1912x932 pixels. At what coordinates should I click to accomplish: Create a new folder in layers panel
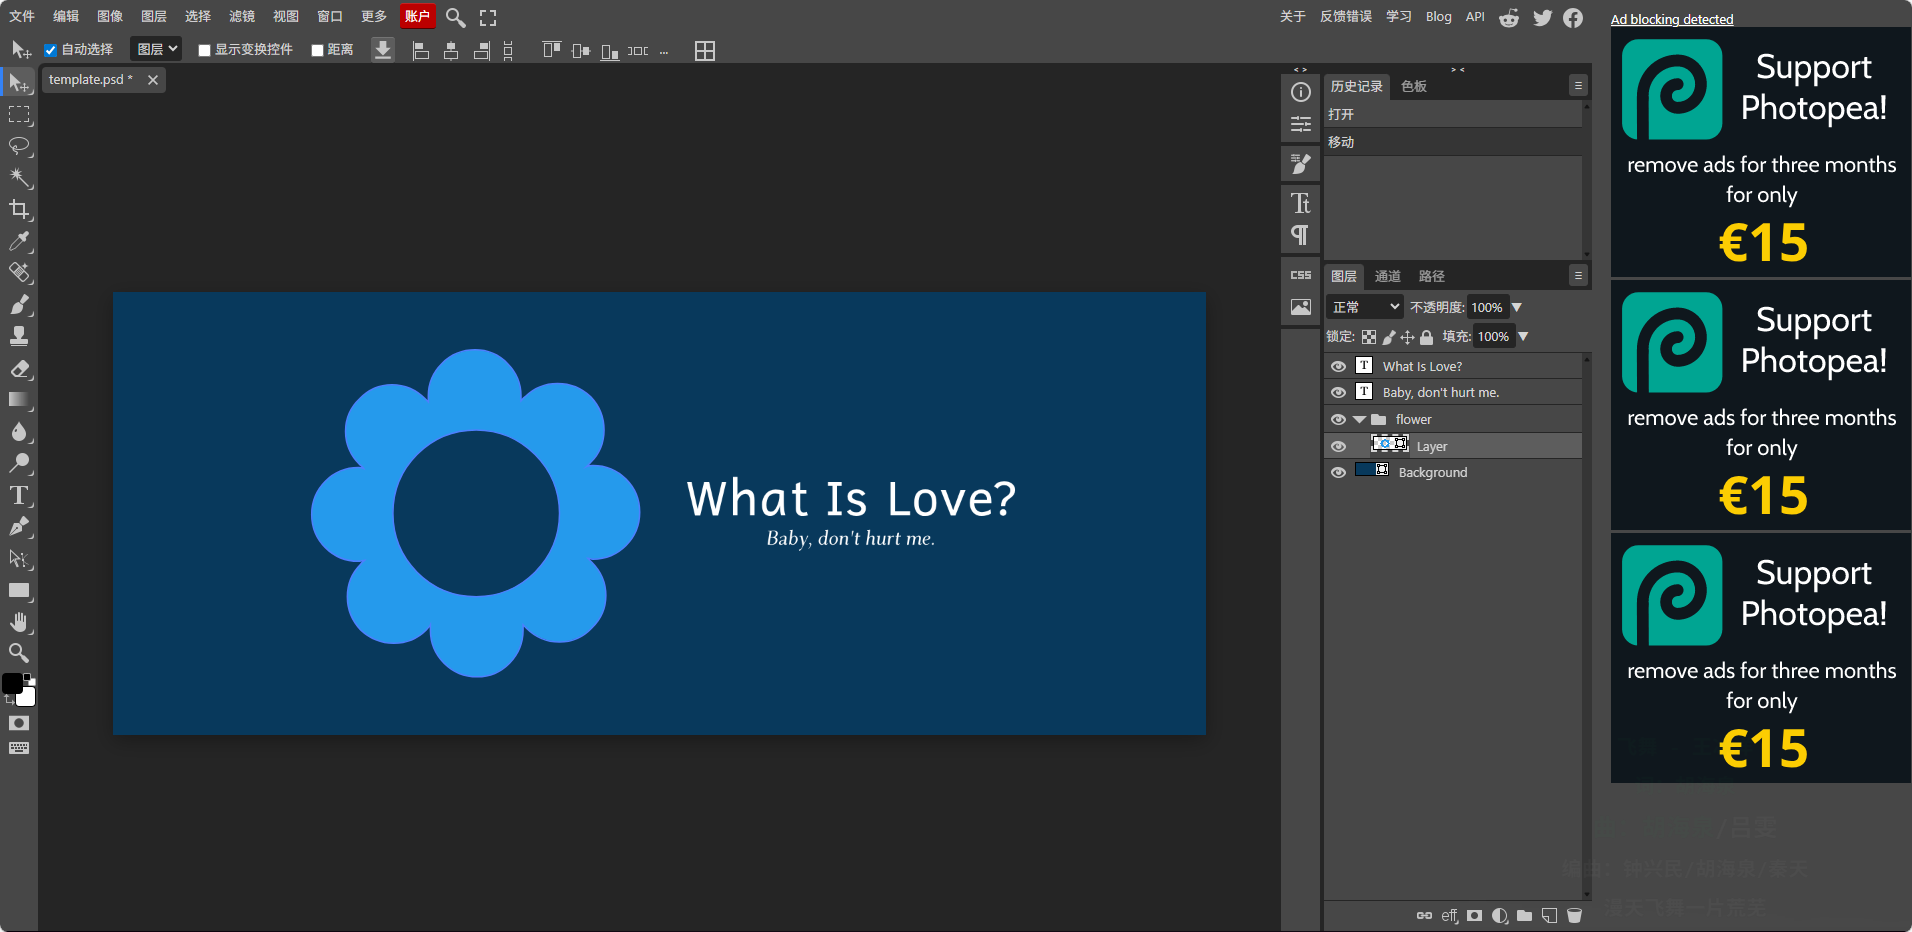1524,915
